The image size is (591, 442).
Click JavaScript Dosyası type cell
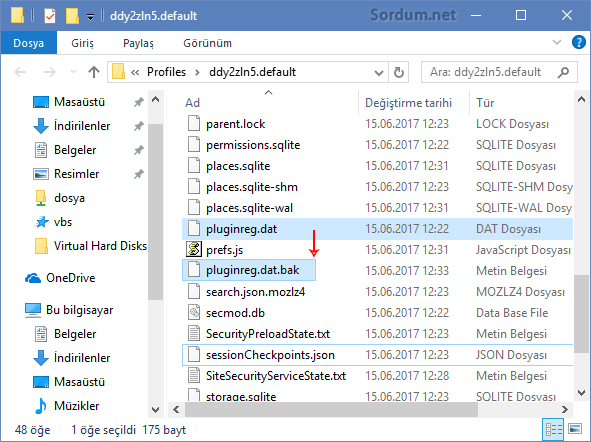pyautogui.click(x=523, y=250)
